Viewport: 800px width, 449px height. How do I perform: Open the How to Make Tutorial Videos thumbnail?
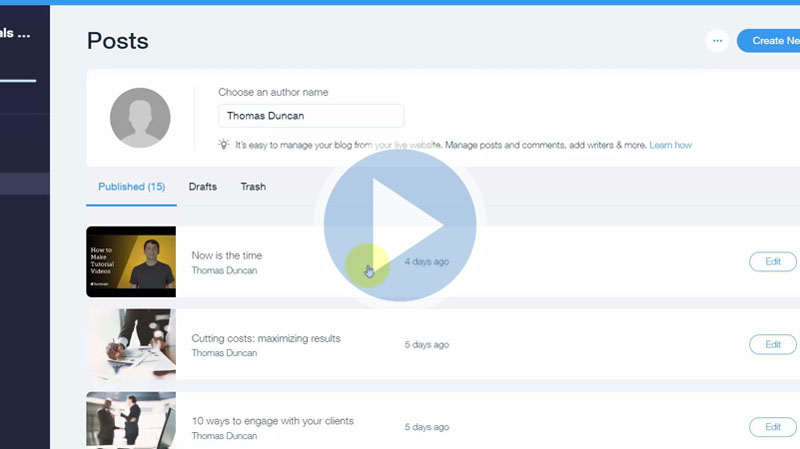[131, 262]
